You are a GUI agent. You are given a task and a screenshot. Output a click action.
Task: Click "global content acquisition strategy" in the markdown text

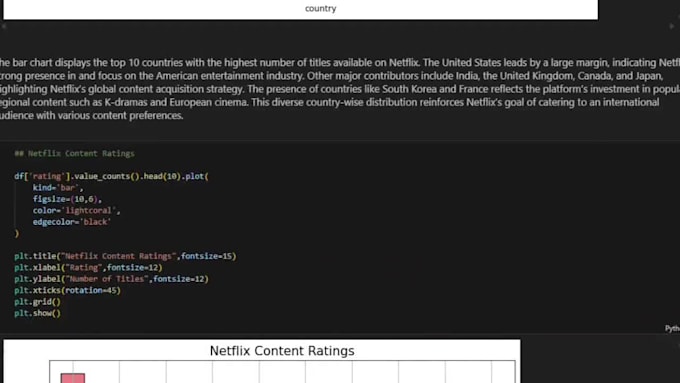tap(167, 89)
